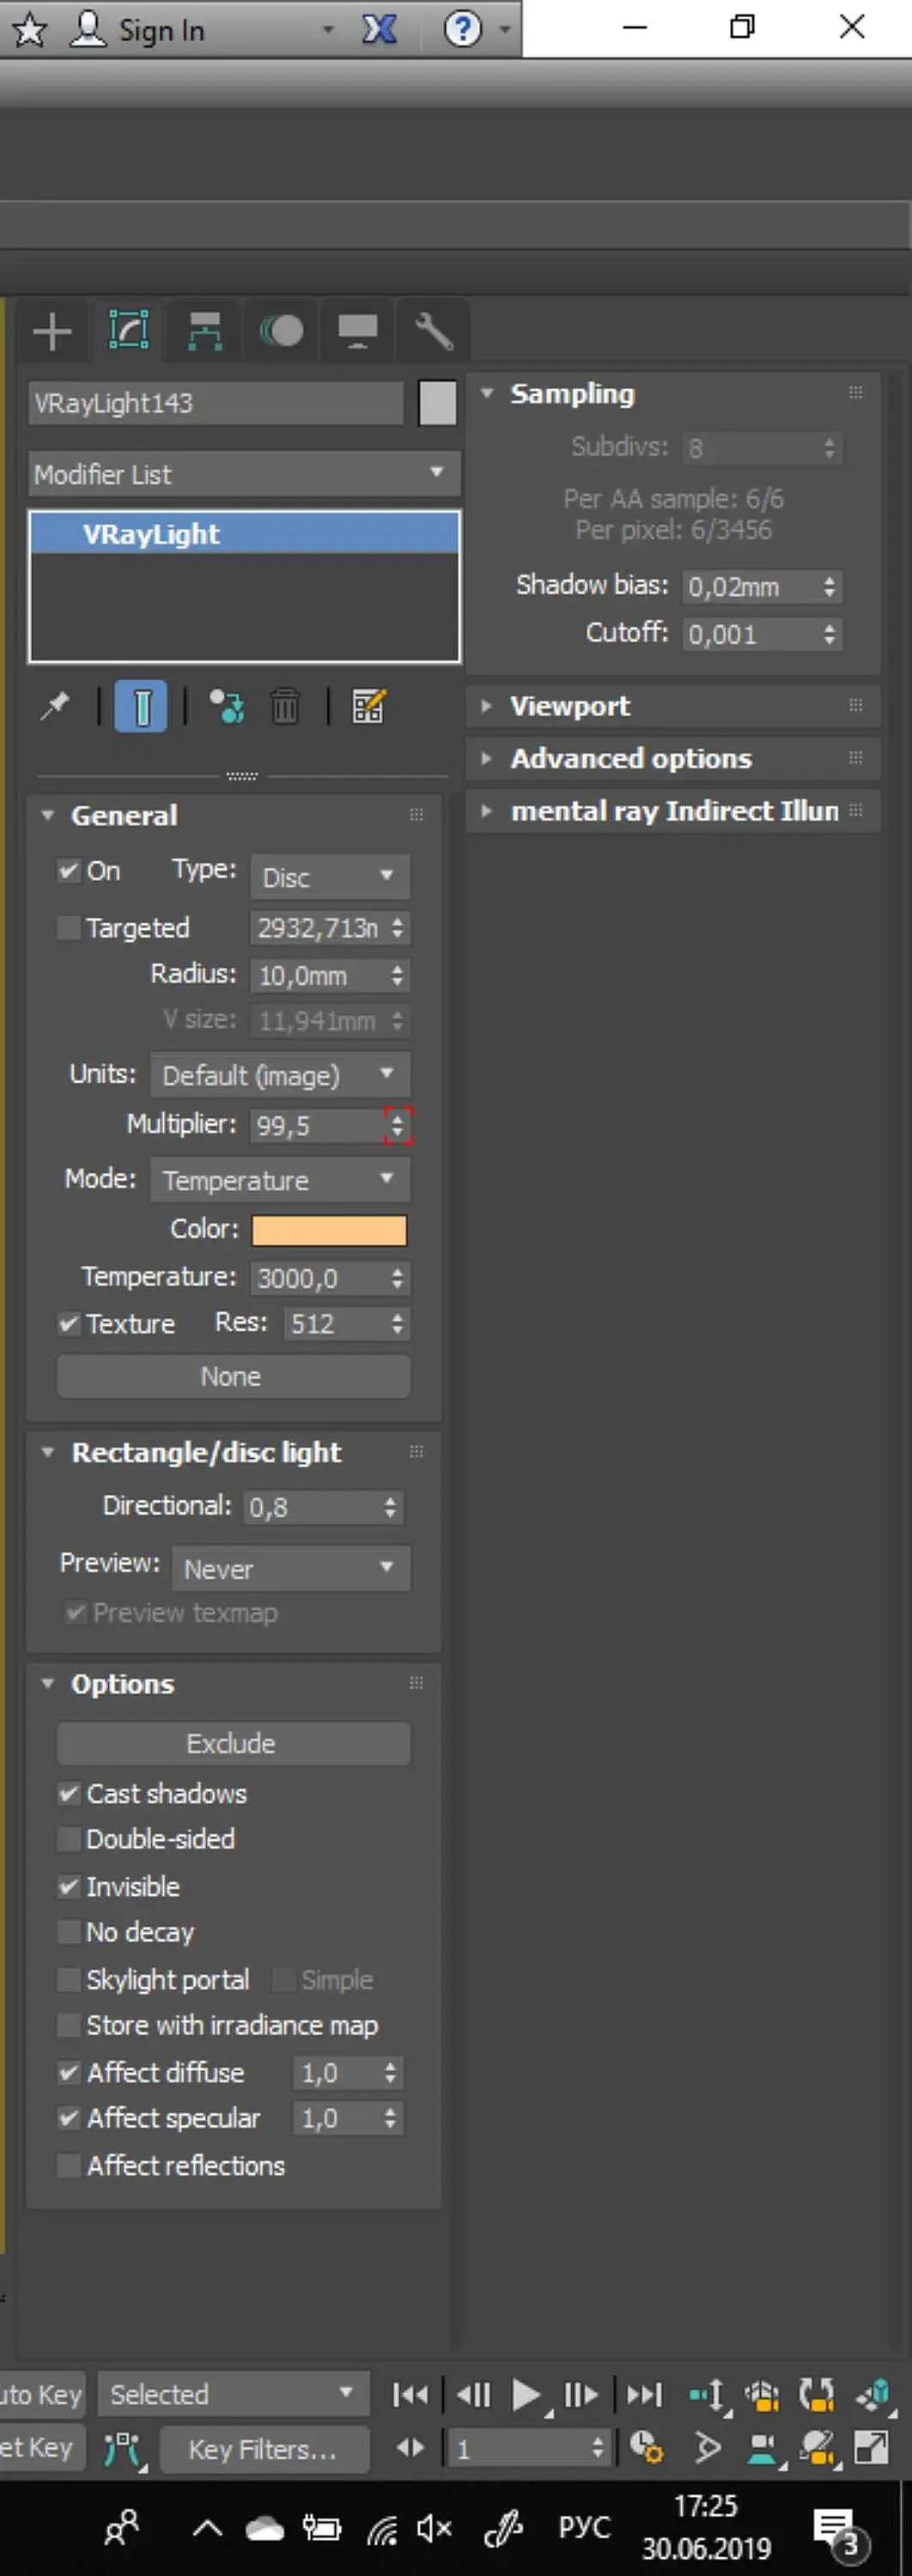Screen dimensions: 912x2576
Task: Open the Utilities wrench tab
Action: click(433, 330)
